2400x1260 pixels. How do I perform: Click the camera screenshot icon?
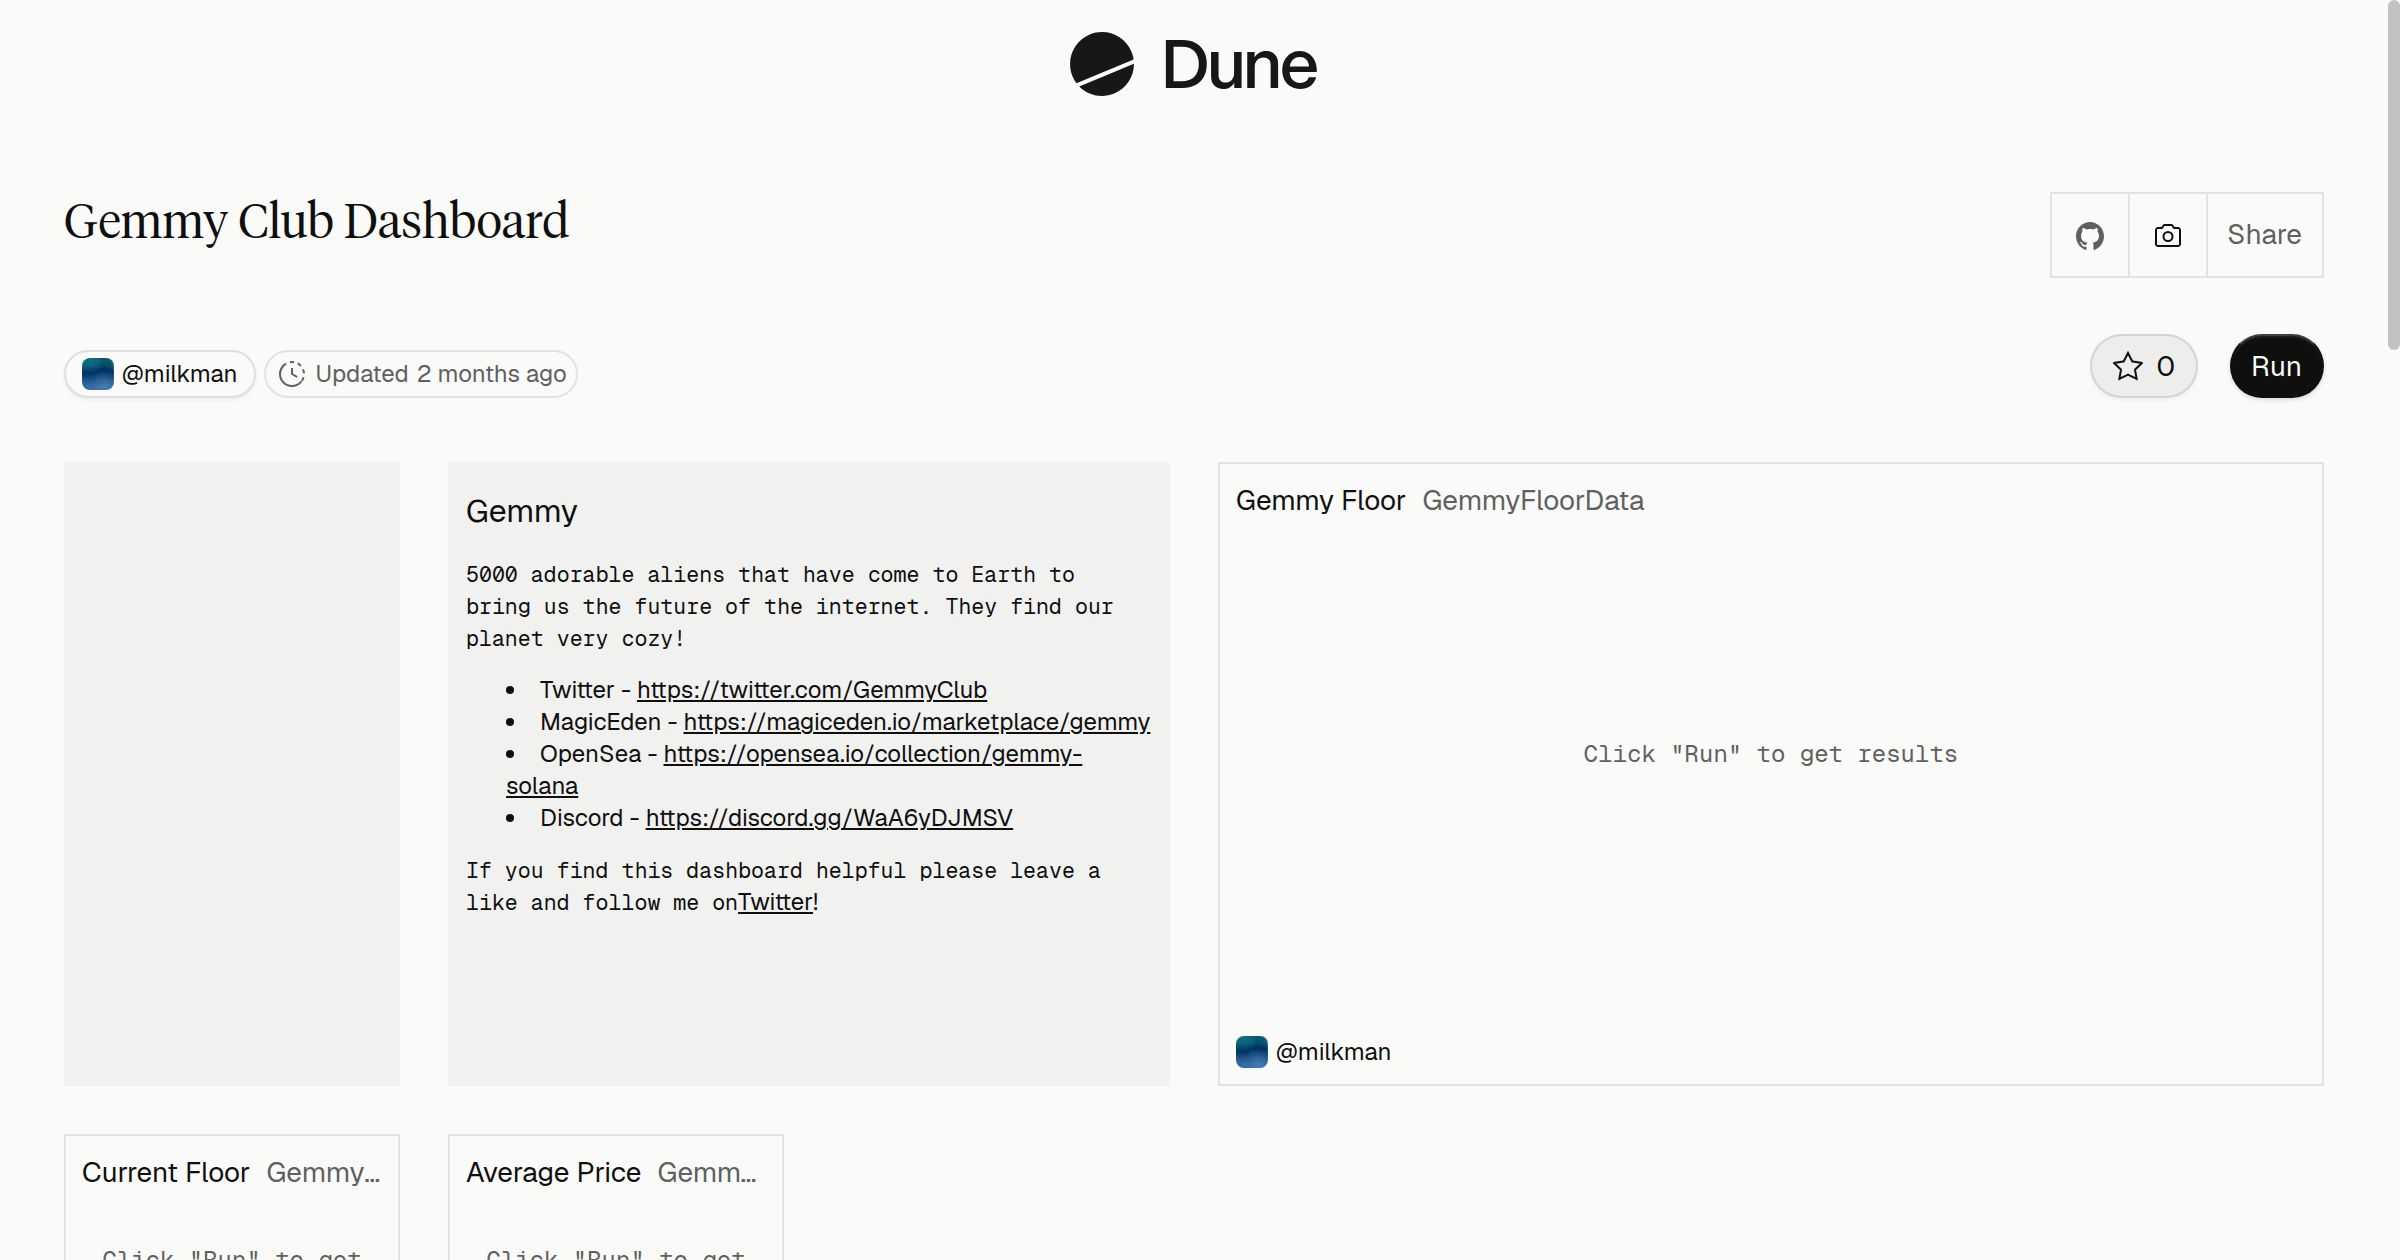point(2167,236)
